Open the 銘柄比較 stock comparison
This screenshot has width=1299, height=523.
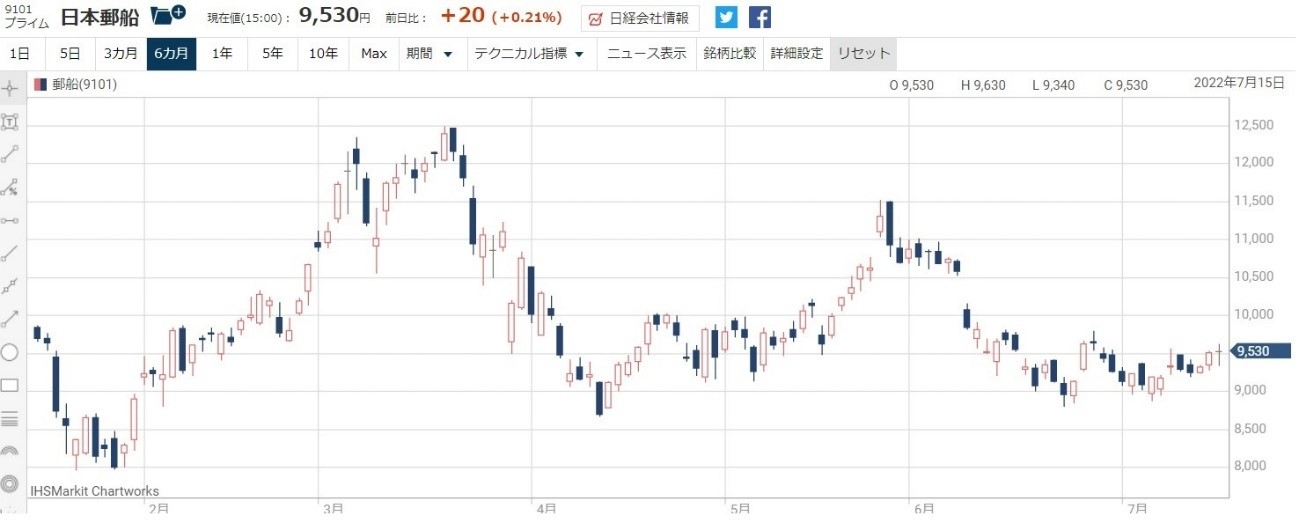[x=729, y=54]
